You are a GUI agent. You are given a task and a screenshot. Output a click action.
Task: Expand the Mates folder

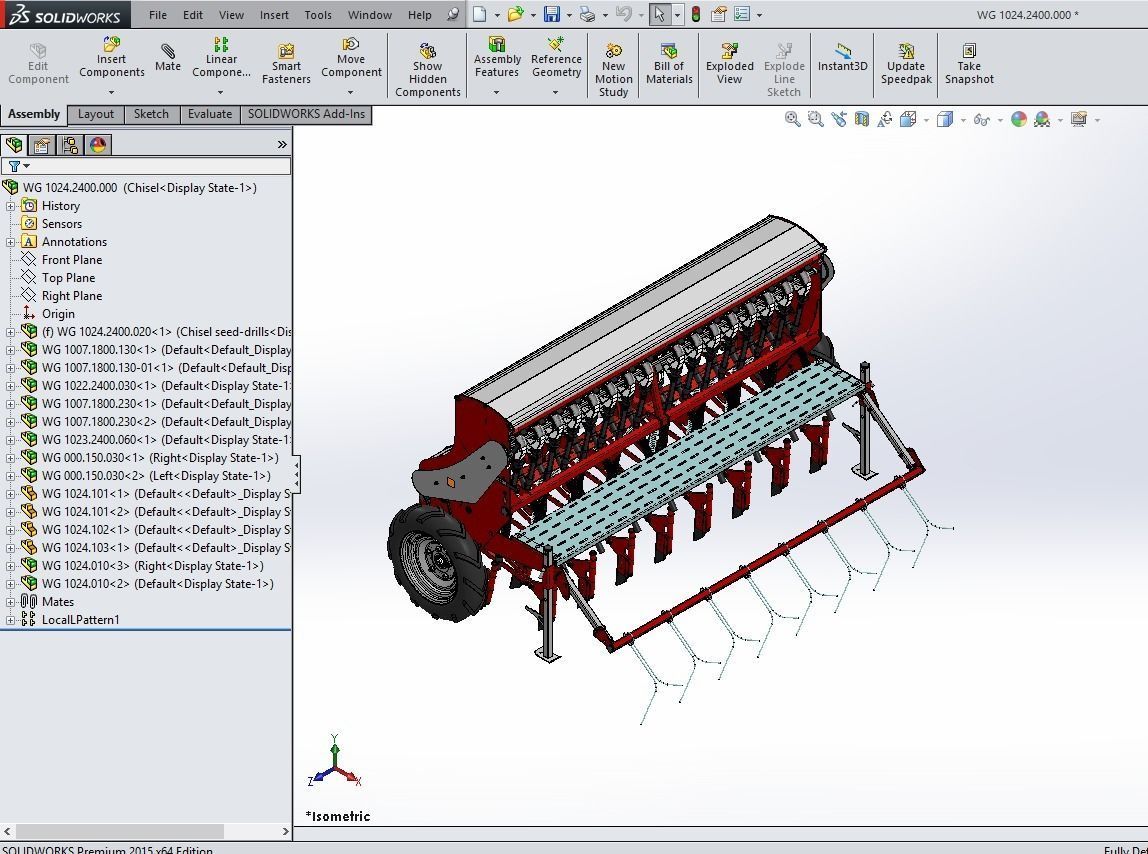[10, 602]
